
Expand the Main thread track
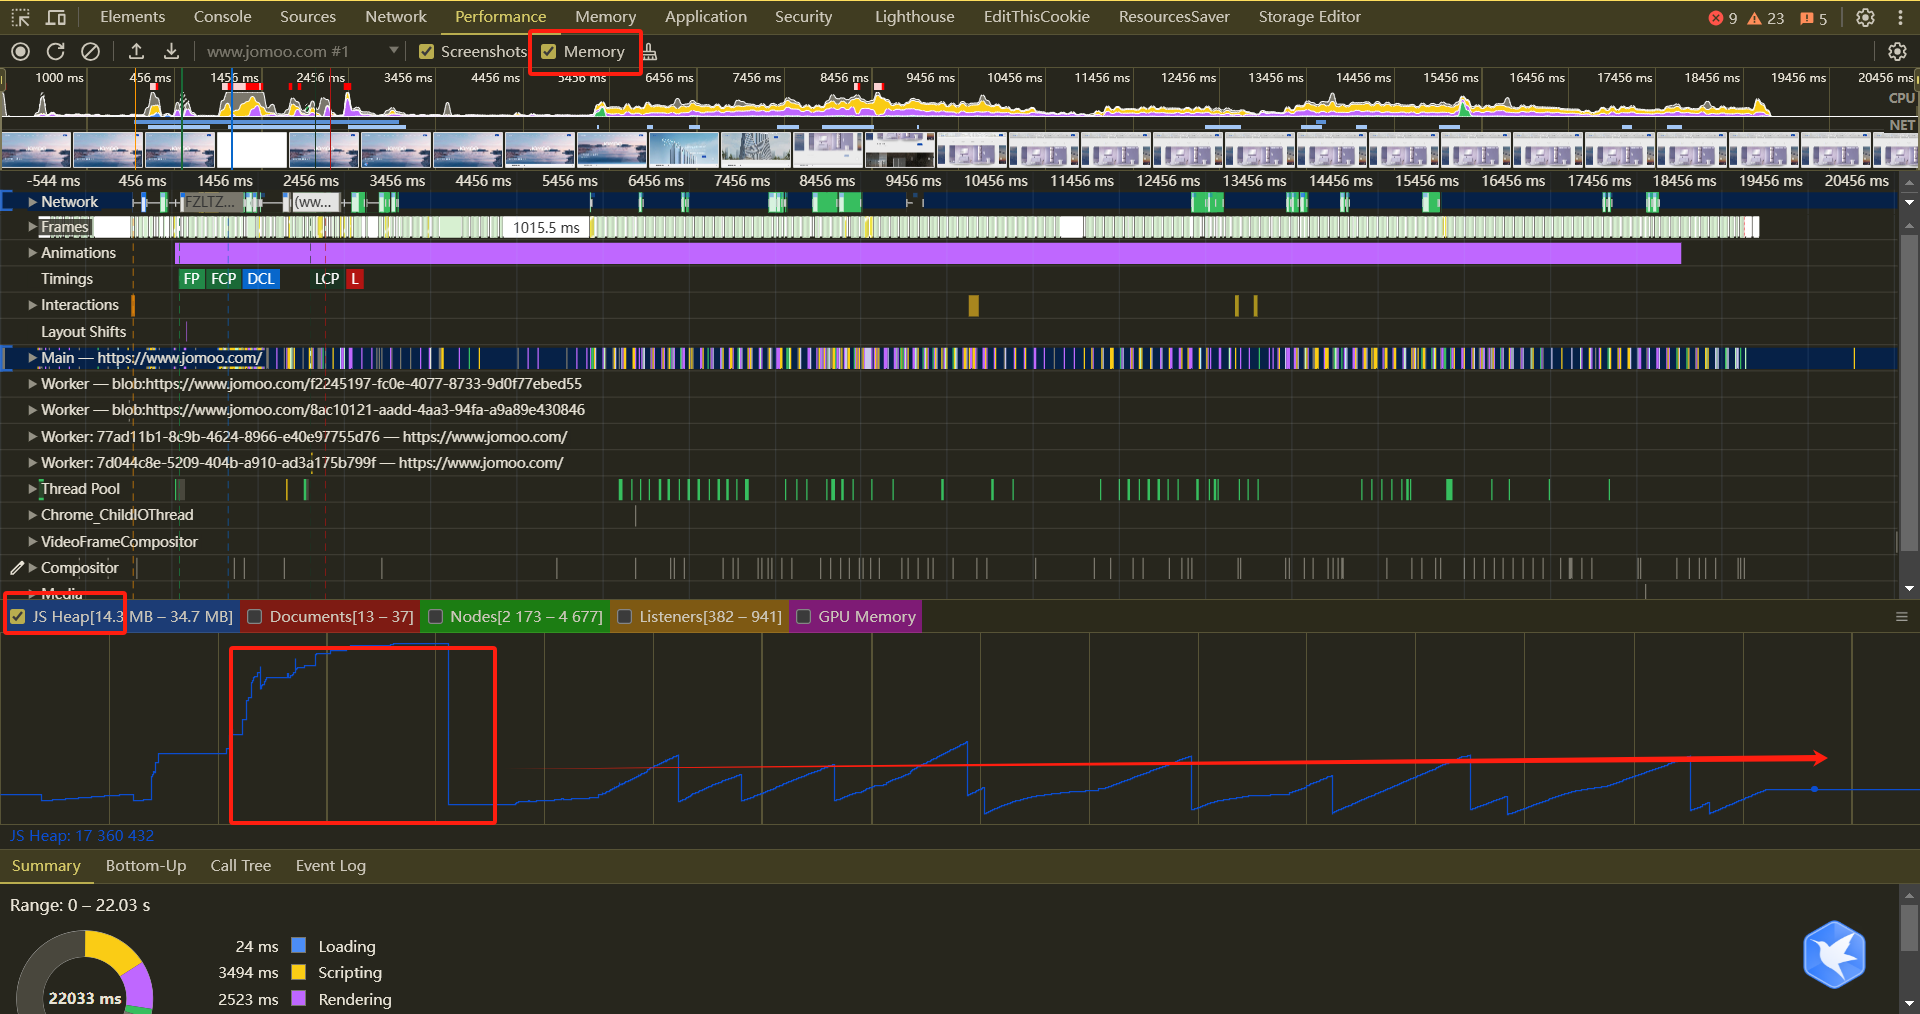pos(33,358)
